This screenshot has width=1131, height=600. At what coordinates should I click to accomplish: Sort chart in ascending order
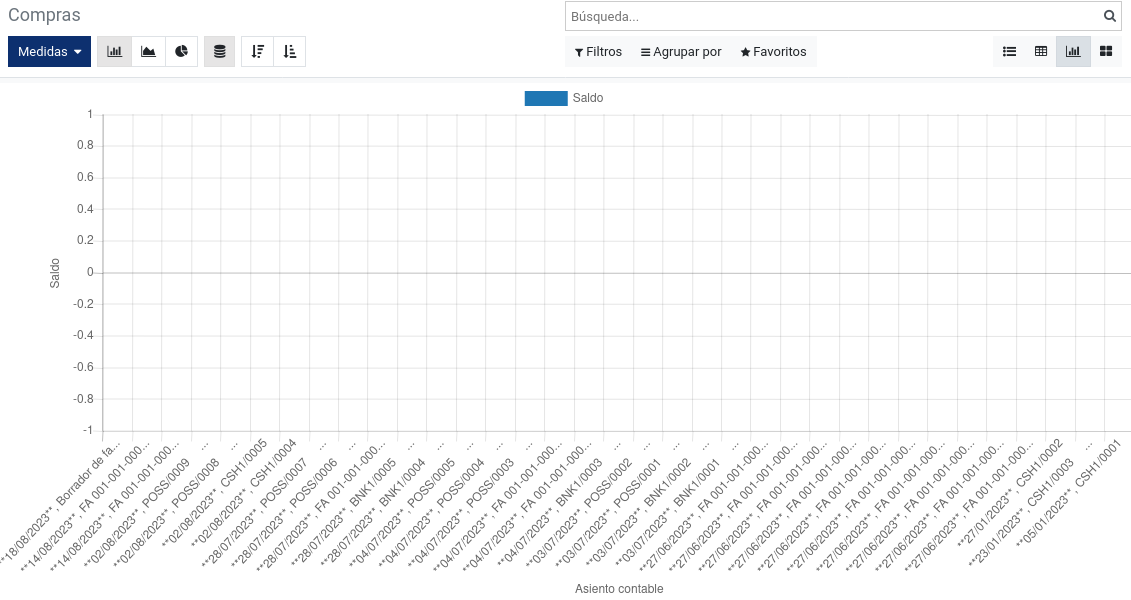click(289, 51)
